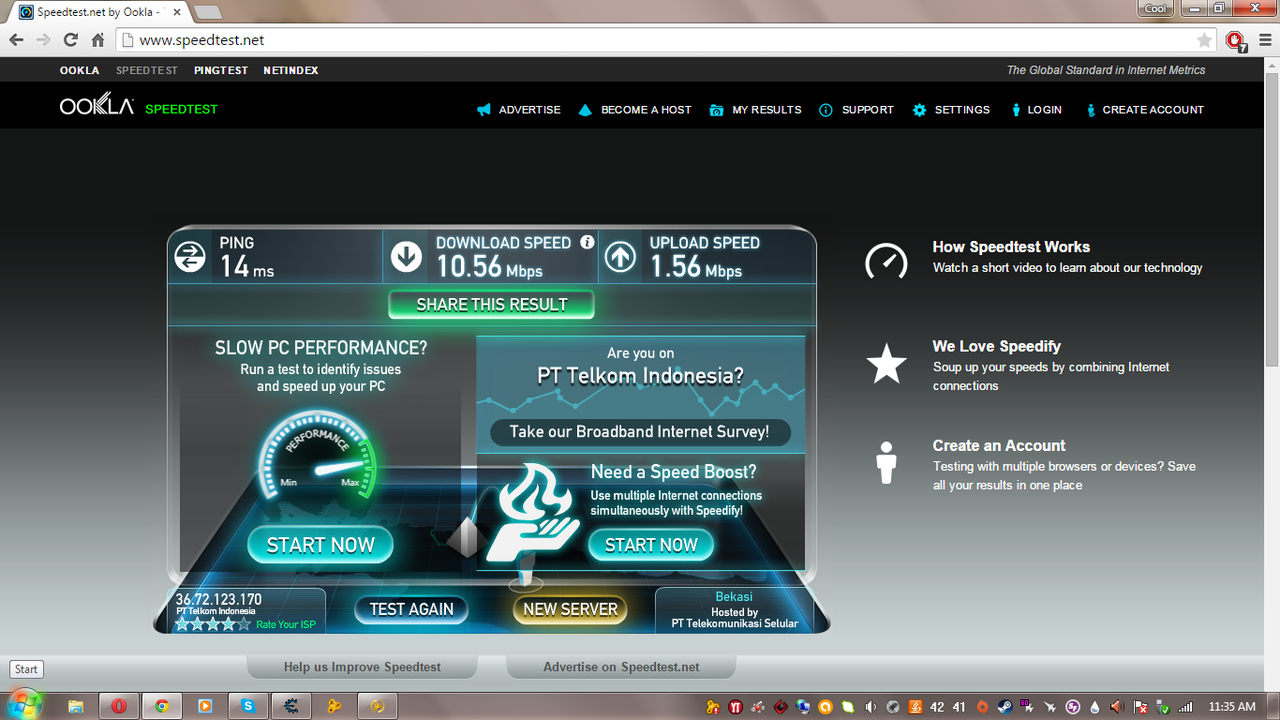Click the SUPPORT header link
The width and height of the screenshot is (1280, 720).
[x=868, y=110]
